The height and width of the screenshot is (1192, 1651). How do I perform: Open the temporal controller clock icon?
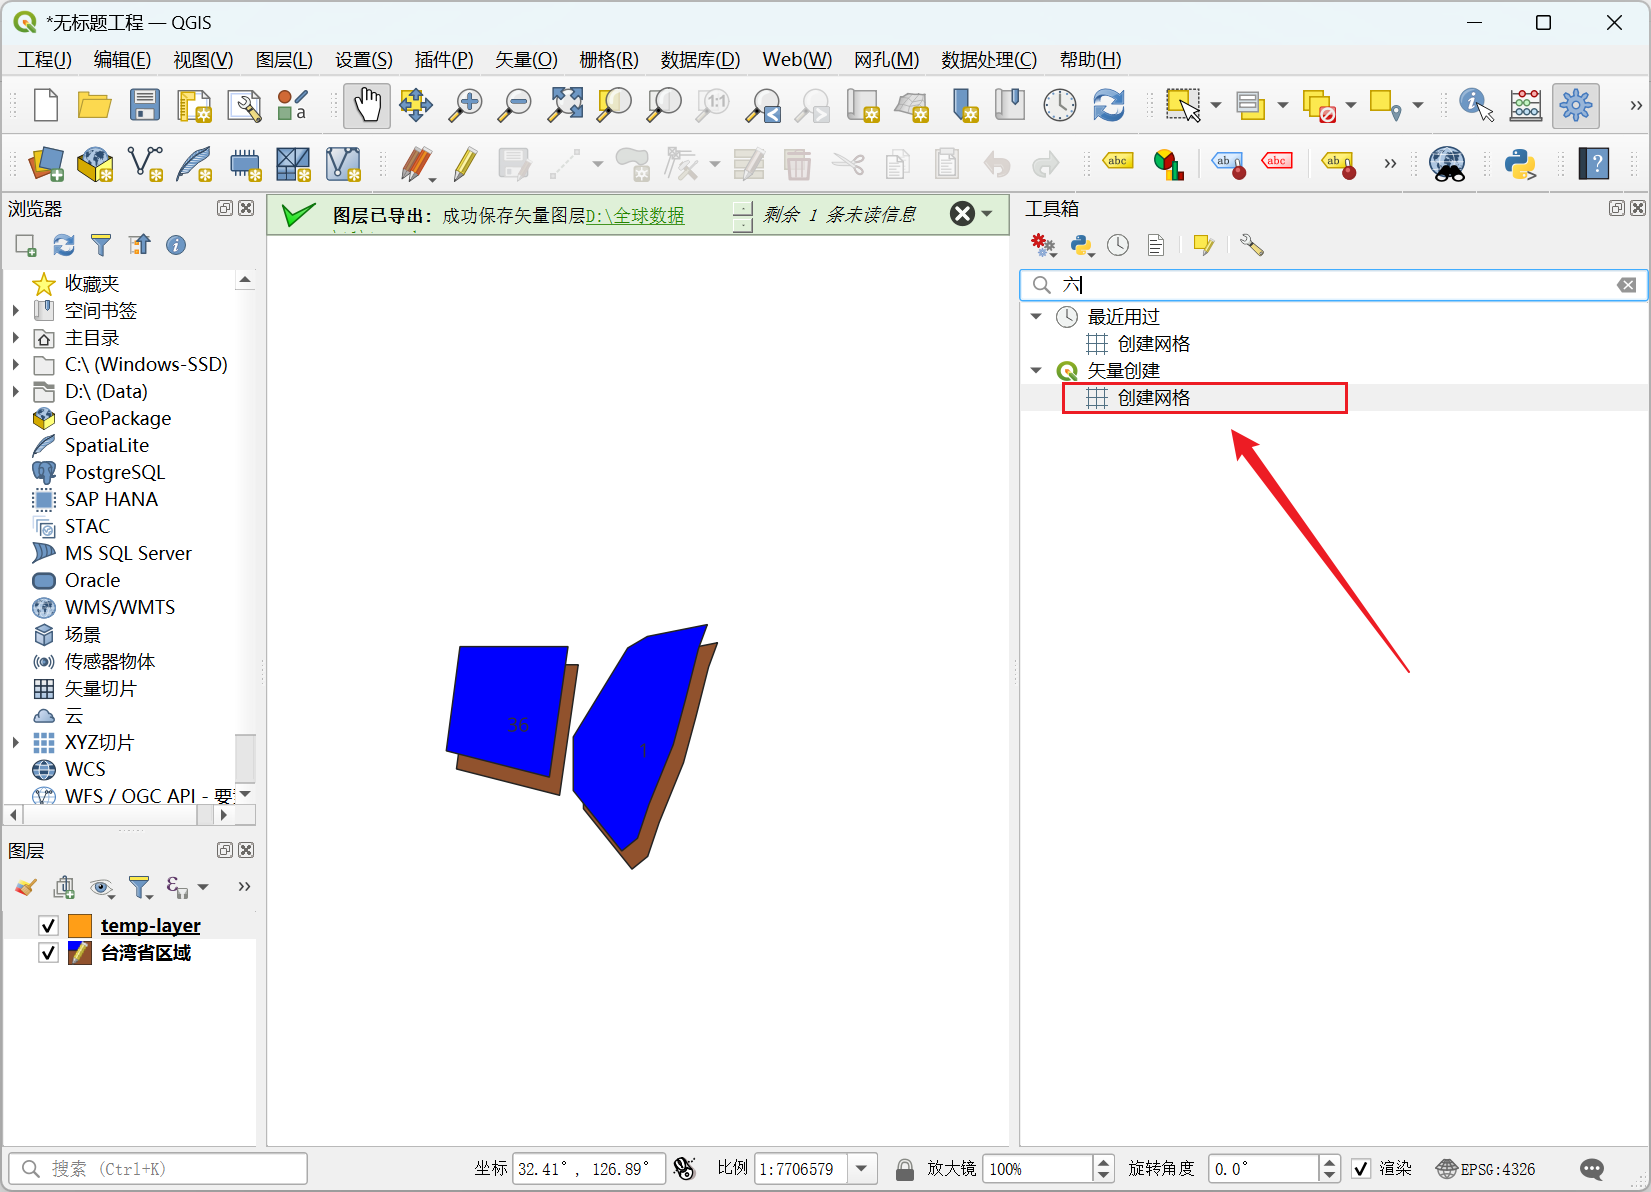coord(1060,105)
